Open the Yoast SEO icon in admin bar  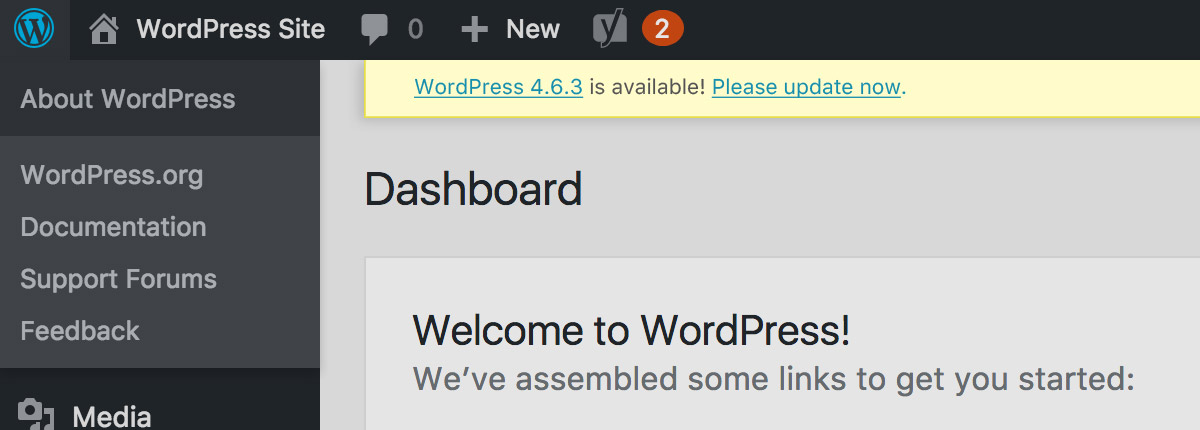tap(610, 29)
